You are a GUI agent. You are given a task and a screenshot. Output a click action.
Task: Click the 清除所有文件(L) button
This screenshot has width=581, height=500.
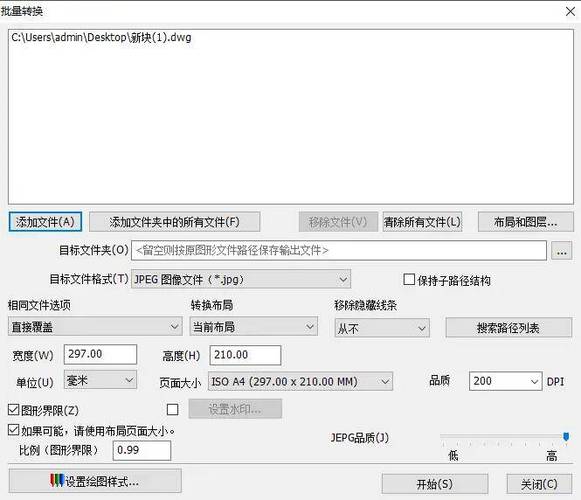pos(422,222)
